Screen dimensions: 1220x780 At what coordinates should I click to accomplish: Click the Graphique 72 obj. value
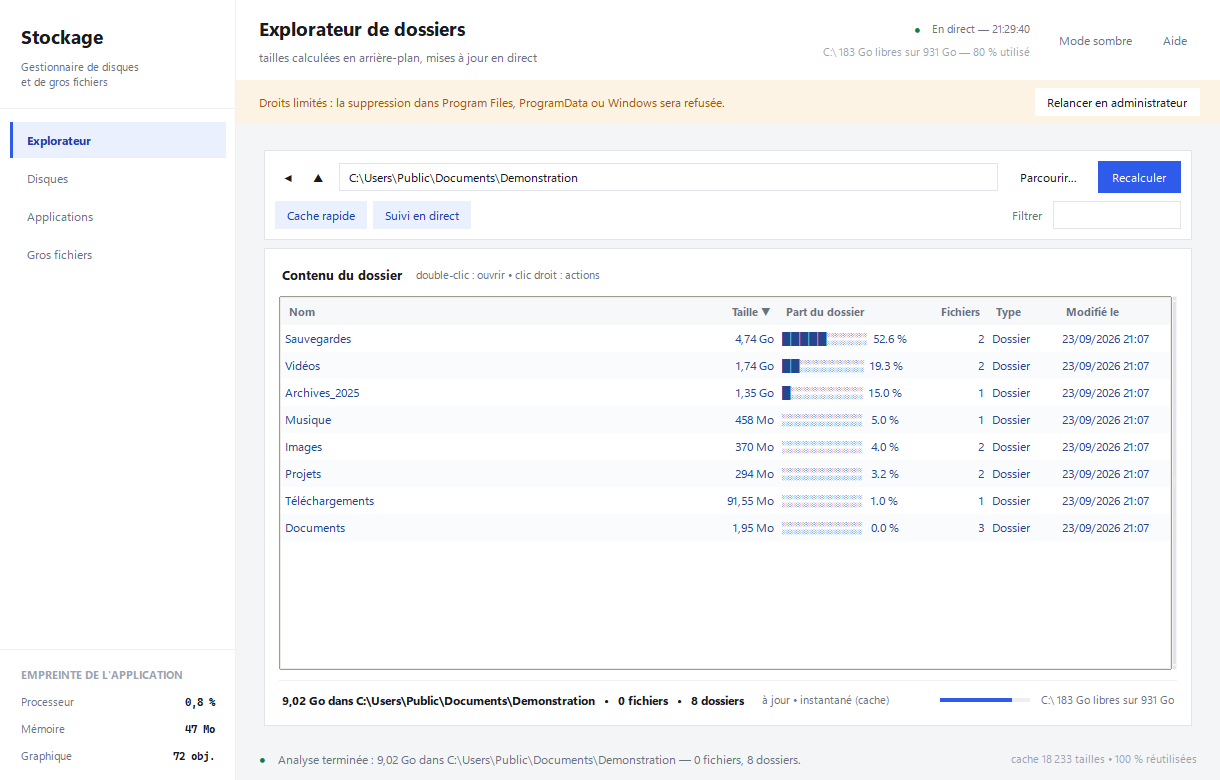[194, 756]
